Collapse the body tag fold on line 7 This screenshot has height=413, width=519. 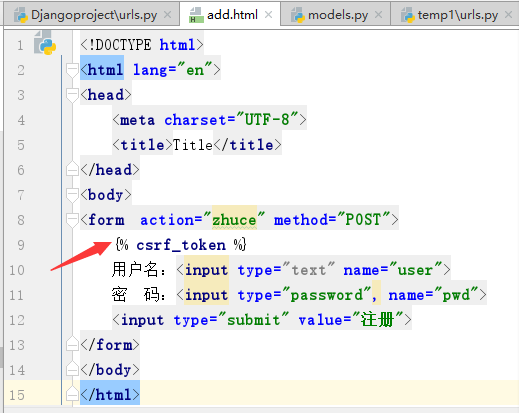coord(72,195)
